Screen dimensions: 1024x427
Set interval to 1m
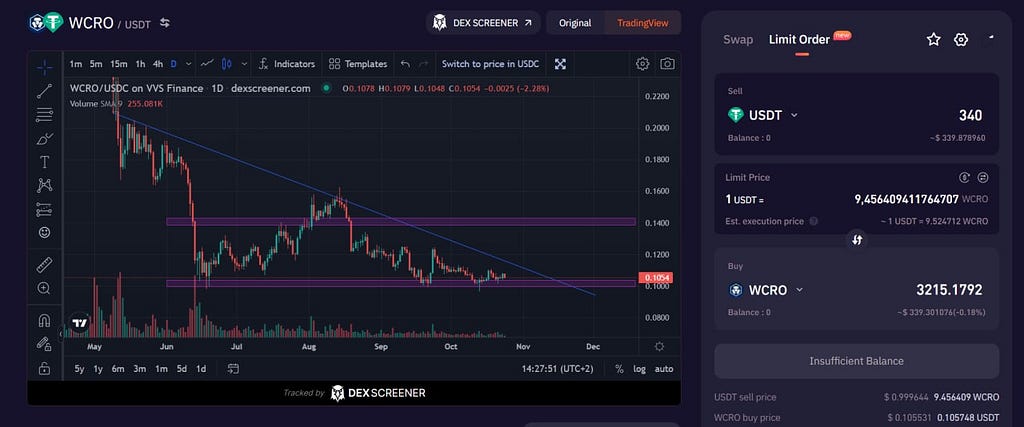coord(76,64)
